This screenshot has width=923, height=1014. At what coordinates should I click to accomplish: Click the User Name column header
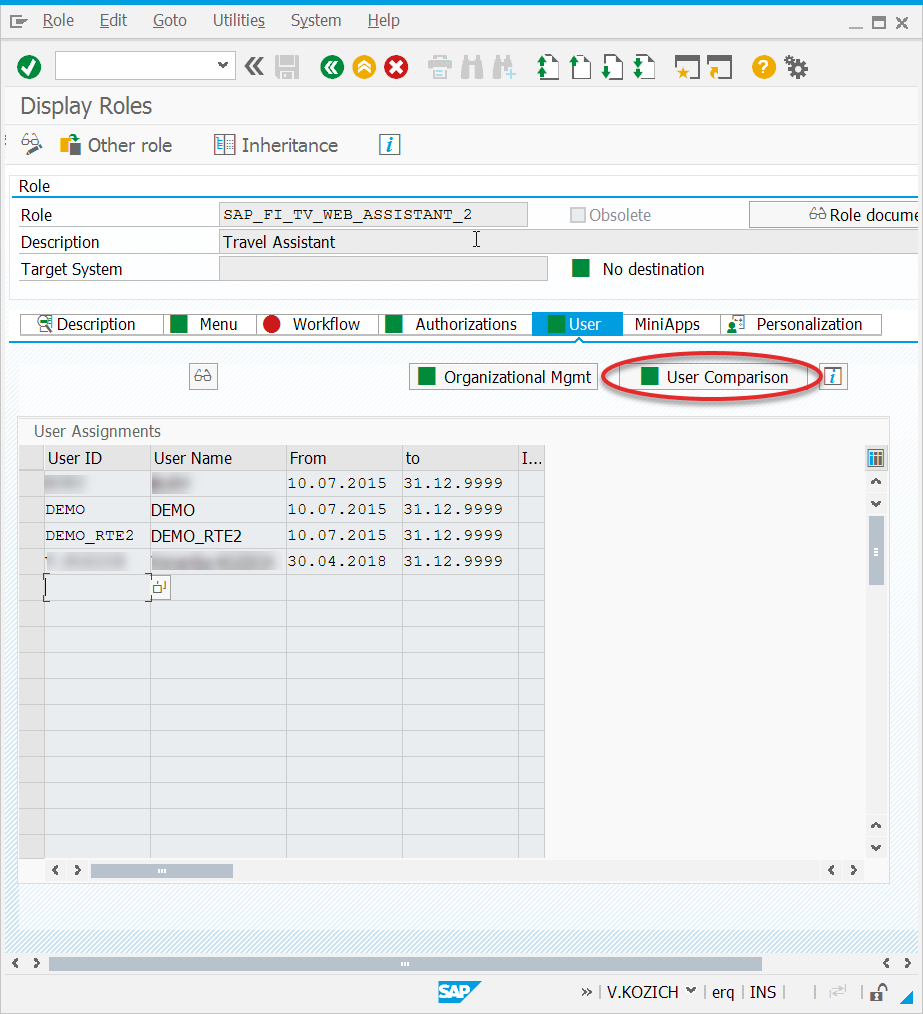tap(219, 458)
